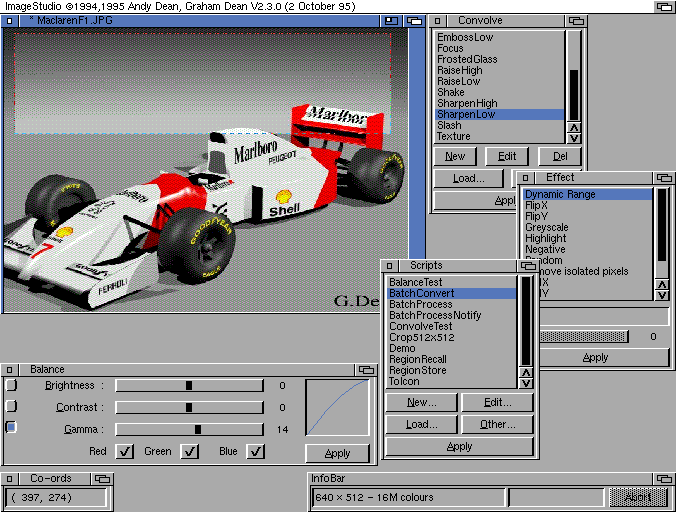676x512 pixels.
Task: Click the Effect window amount slider
Action: click(584, 337)
